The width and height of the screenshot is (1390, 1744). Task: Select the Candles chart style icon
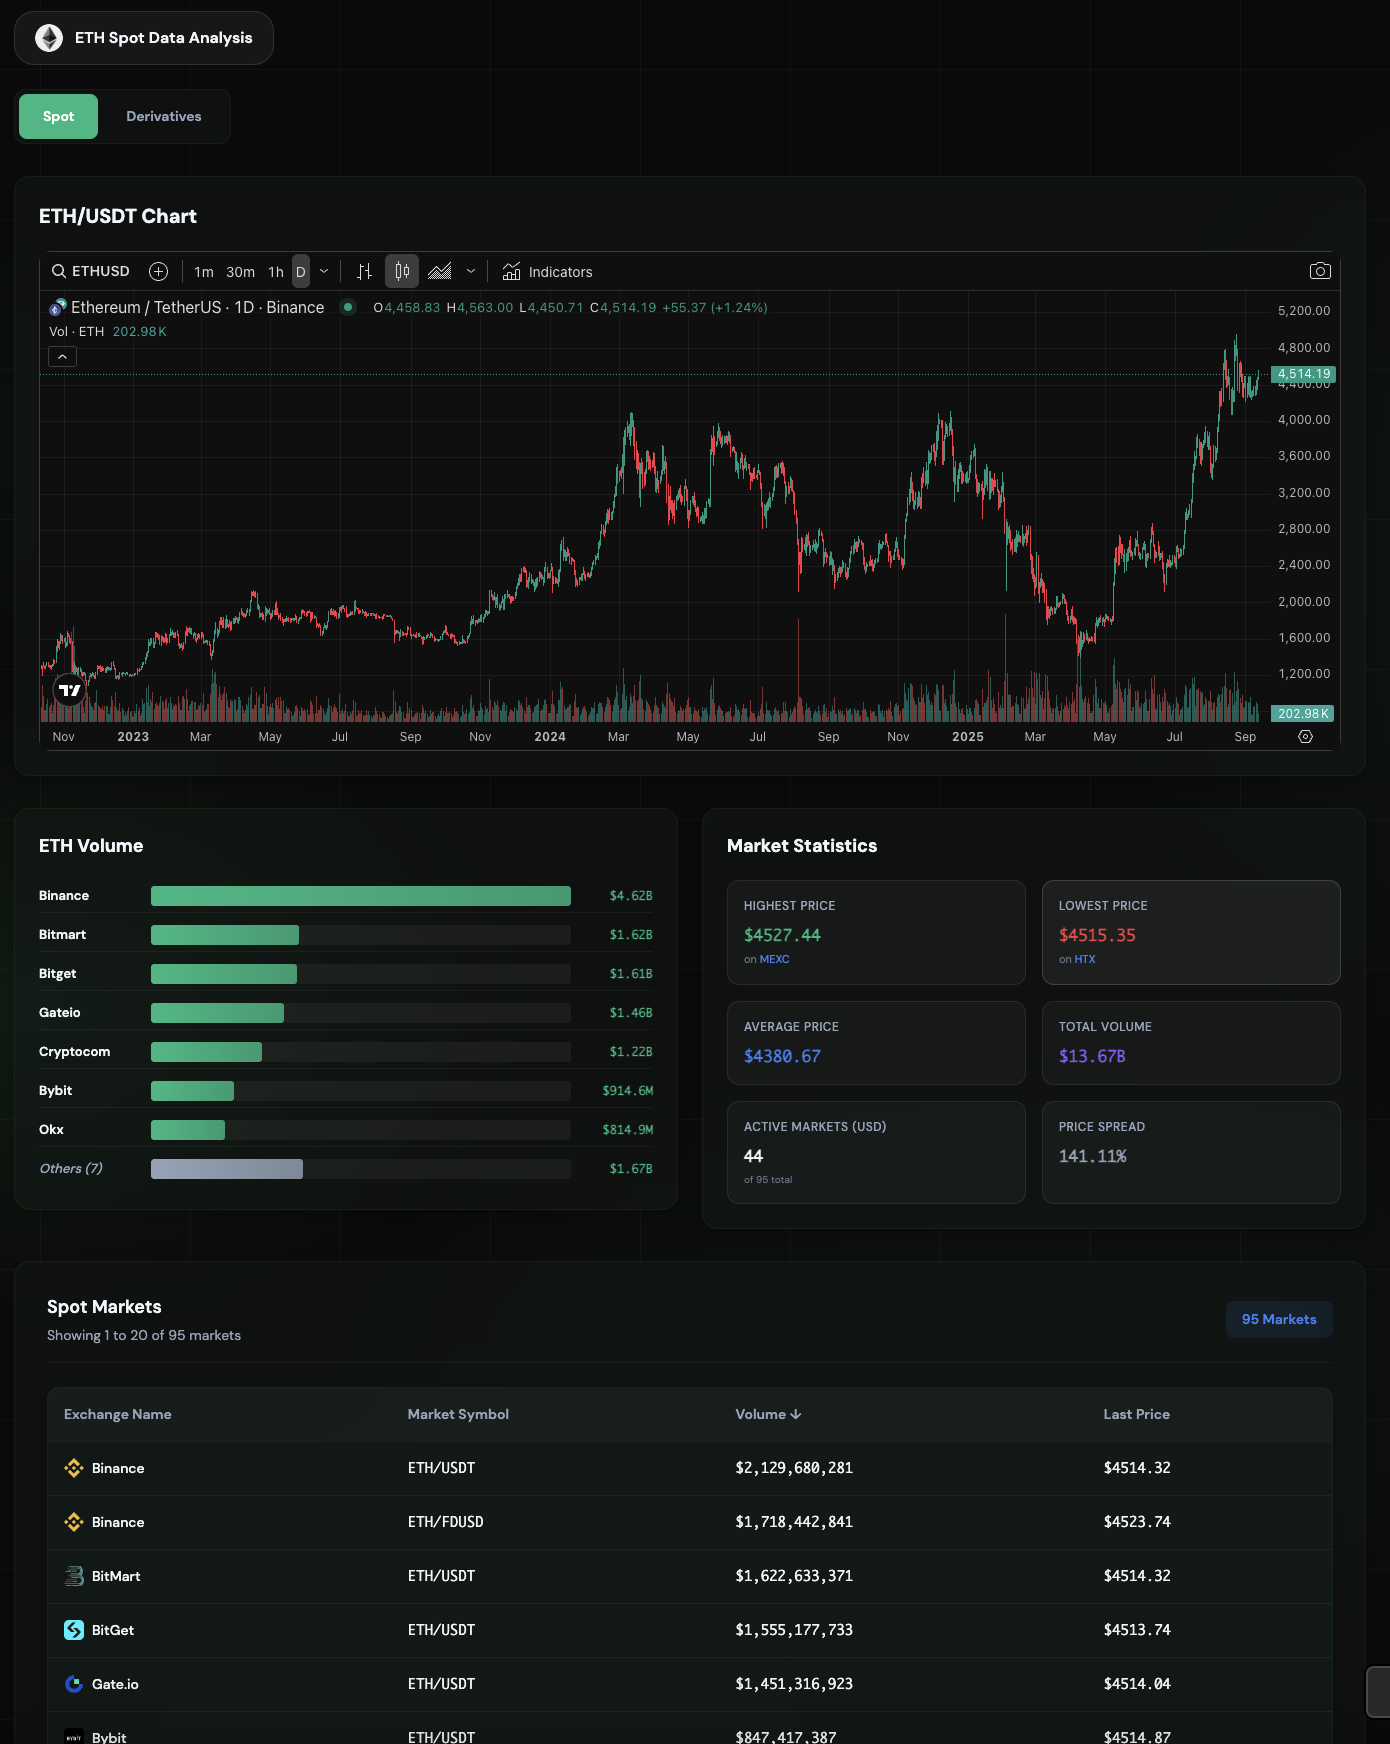tap(402, 271)
